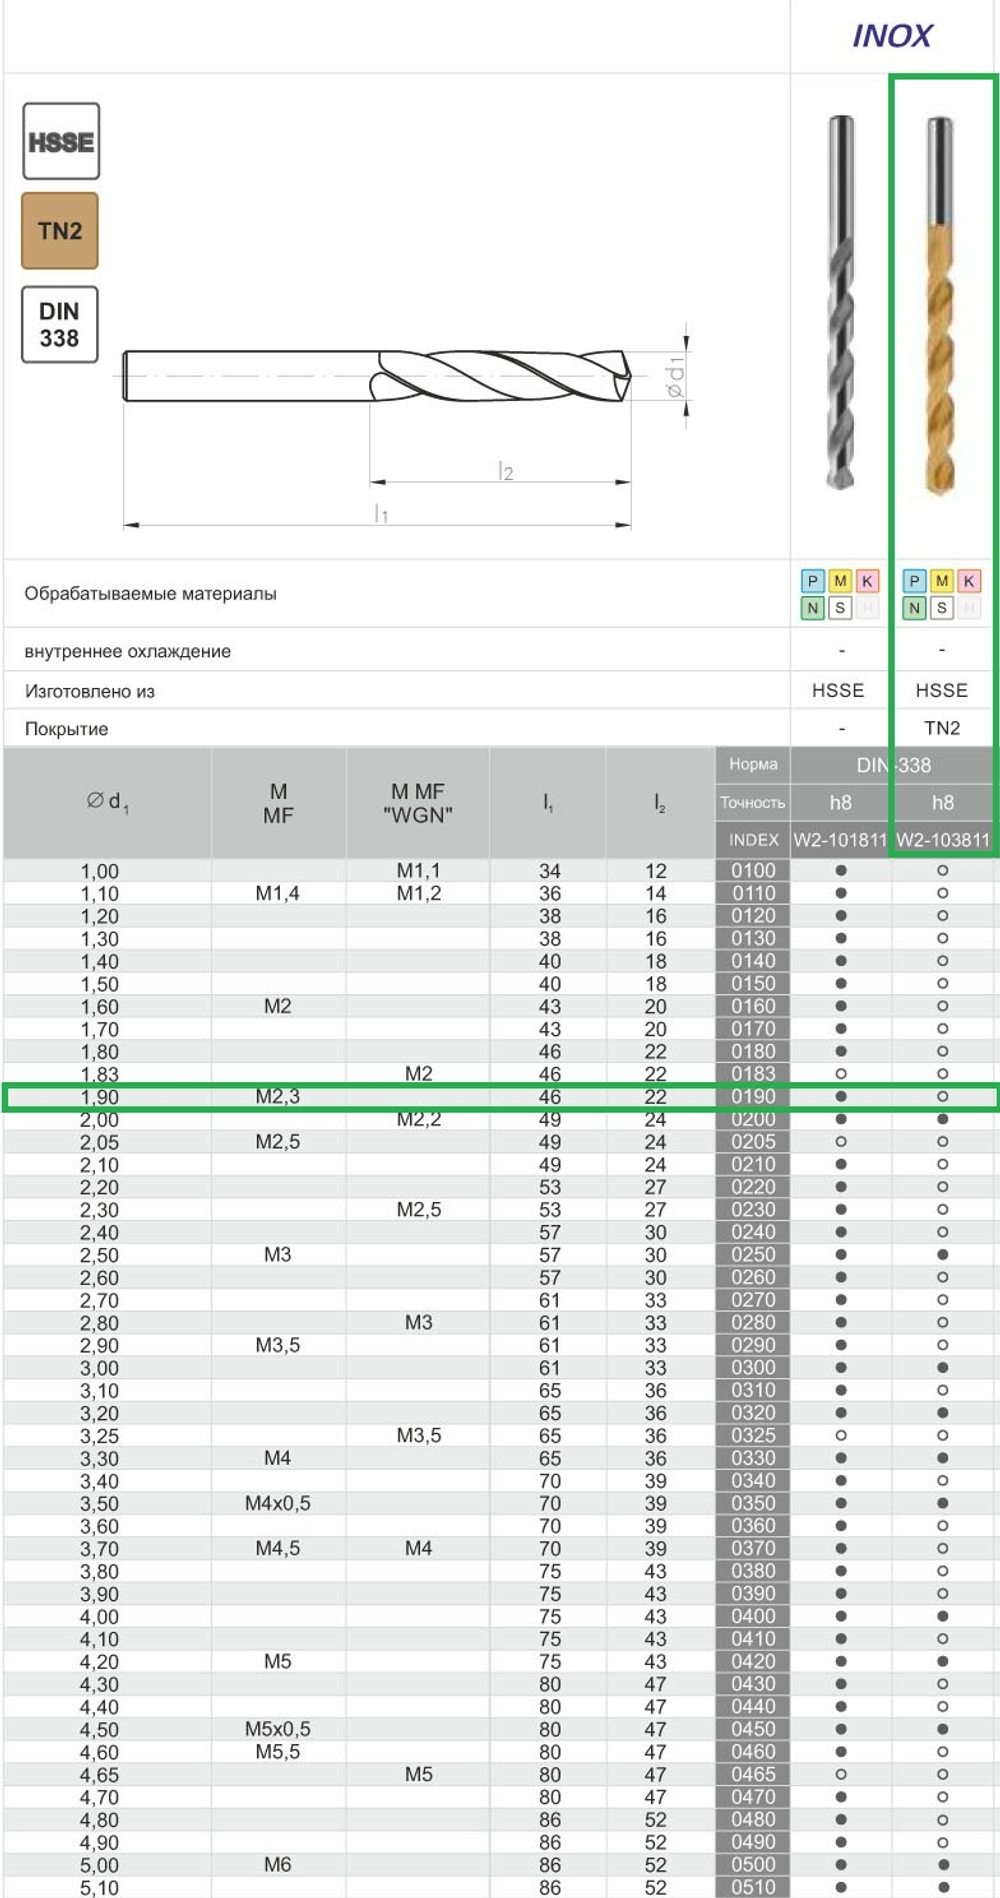
Task: Click the P material icon in the uncoated drill column
Action: (813, 581)
